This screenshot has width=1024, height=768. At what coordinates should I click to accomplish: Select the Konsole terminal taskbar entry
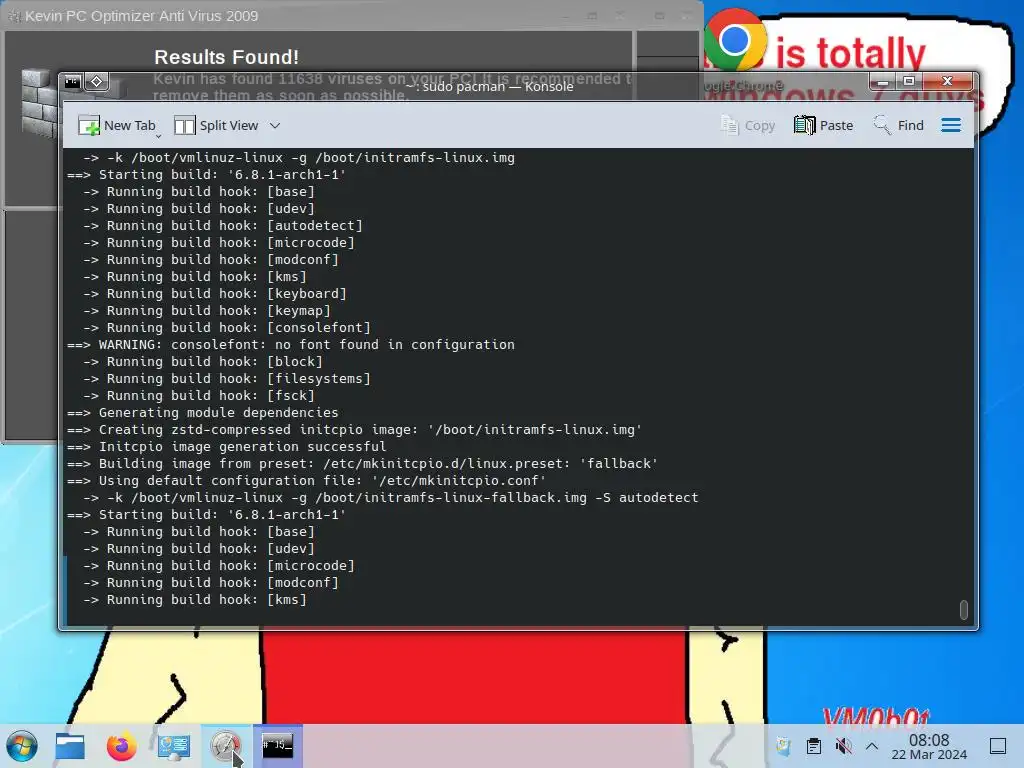pos(278,746)
